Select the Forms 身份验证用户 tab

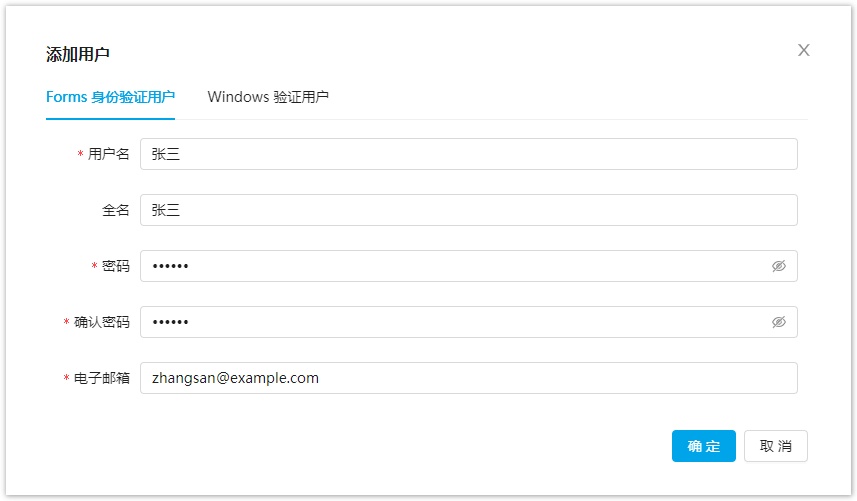tap(110, 97)
